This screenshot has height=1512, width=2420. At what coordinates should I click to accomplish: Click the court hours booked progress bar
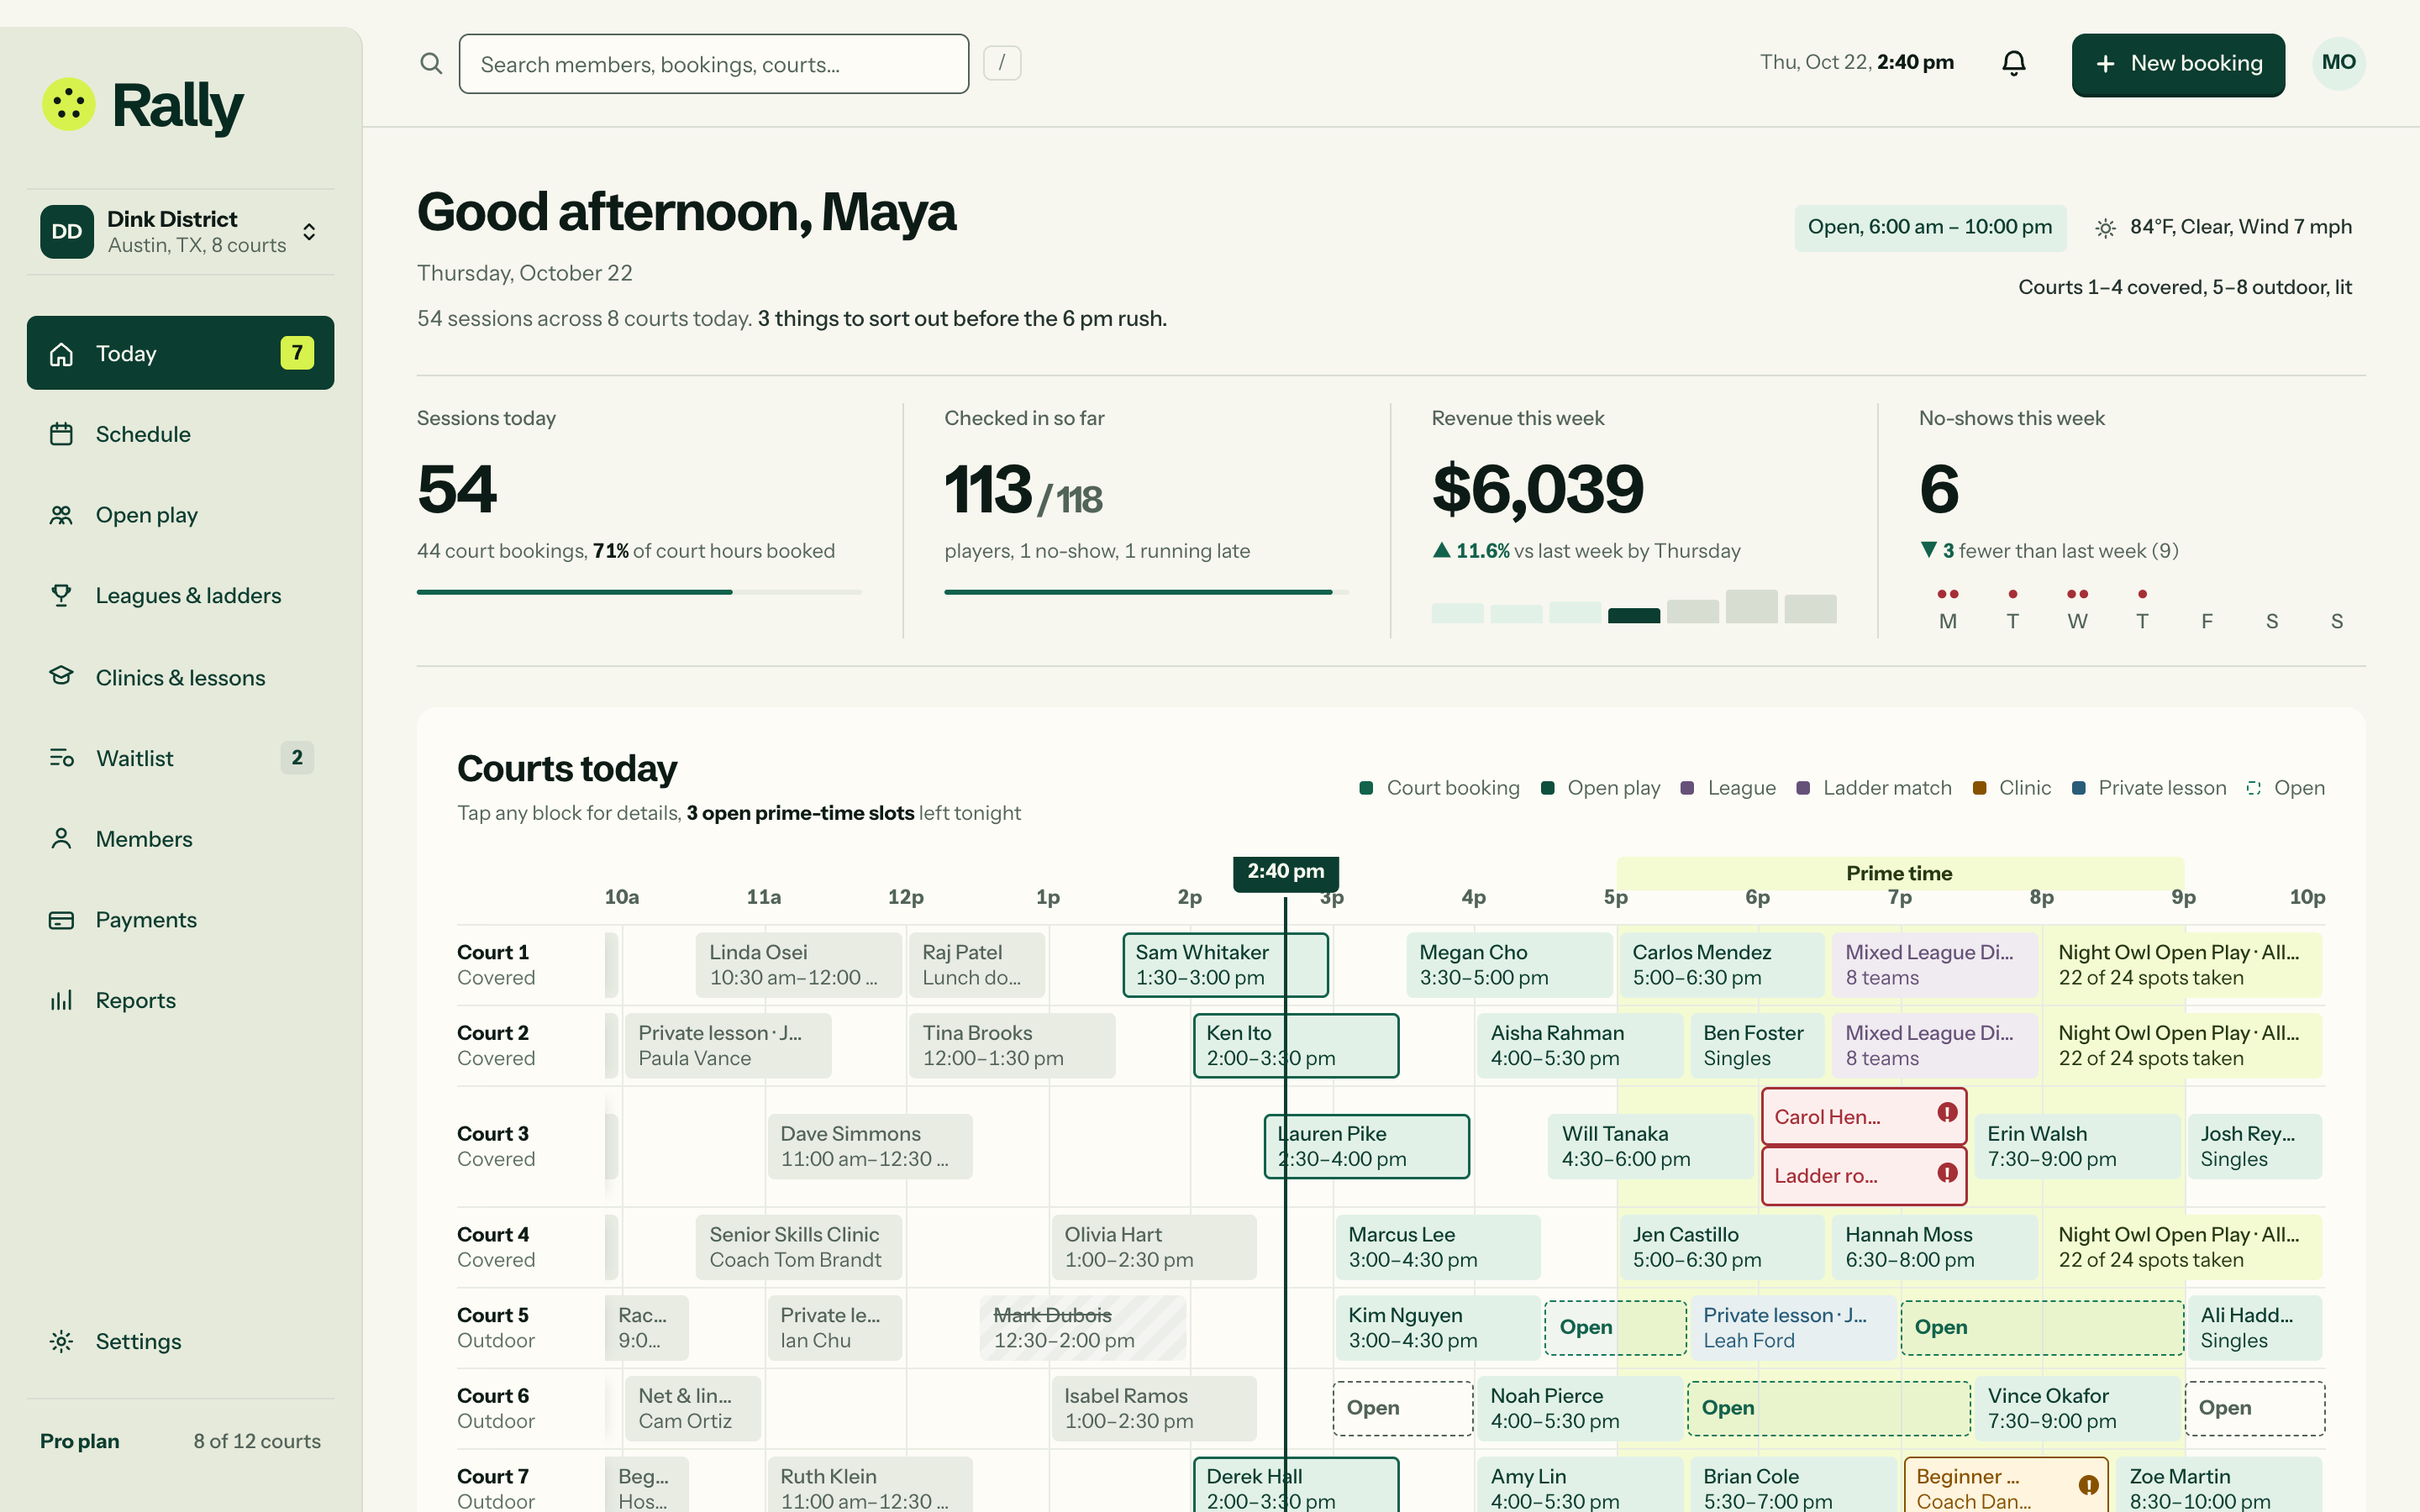(x=639, y=592)
